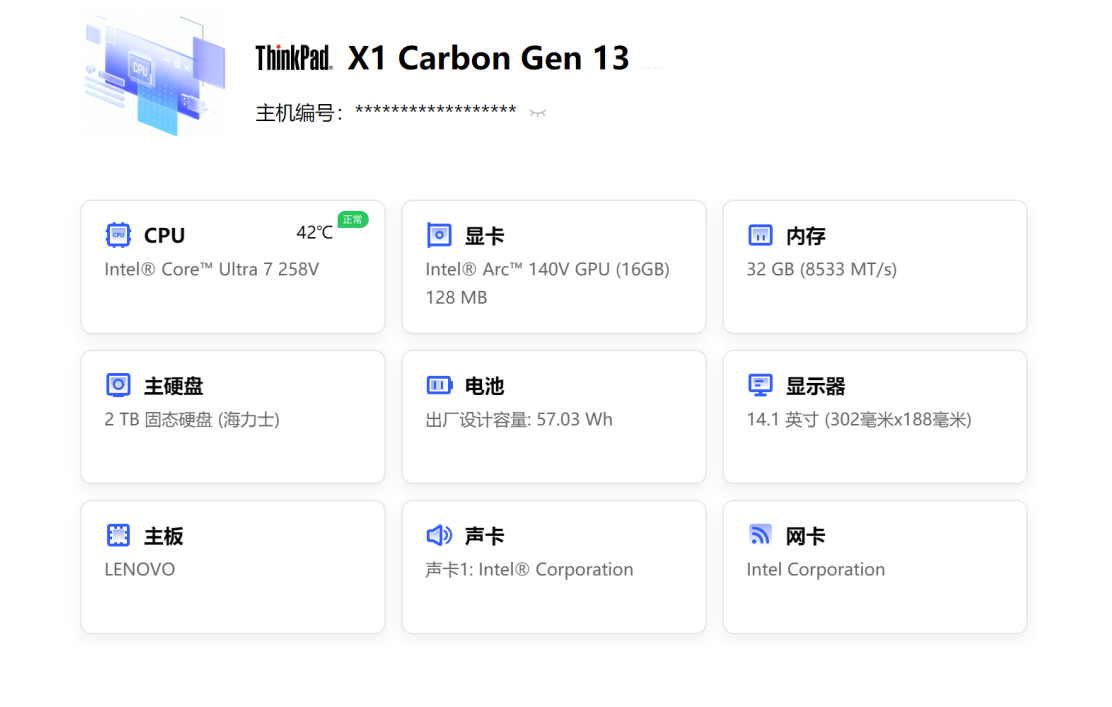Viewport: 1112px width, 707px height.
Task: Click 2 TB 固态硬盘 (海力士) text
Action: coord(192,420)
